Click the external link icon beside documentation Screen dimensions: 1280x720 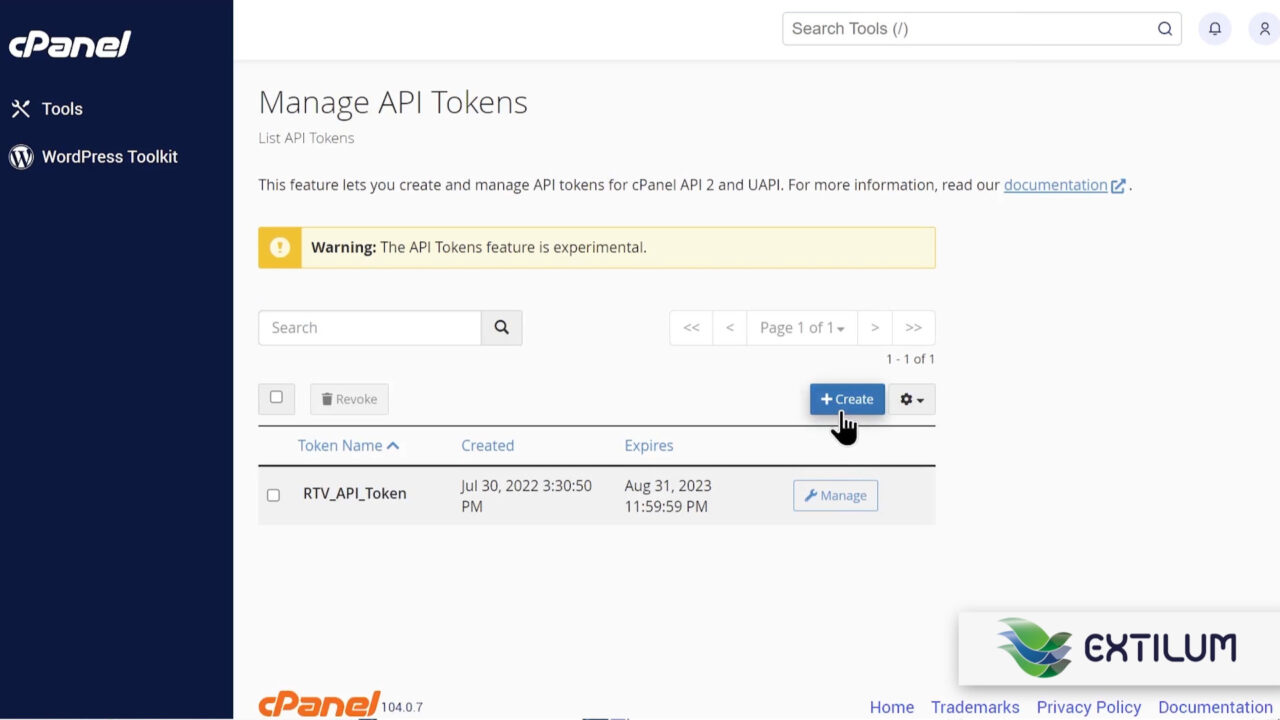[x=1119, y=185]
